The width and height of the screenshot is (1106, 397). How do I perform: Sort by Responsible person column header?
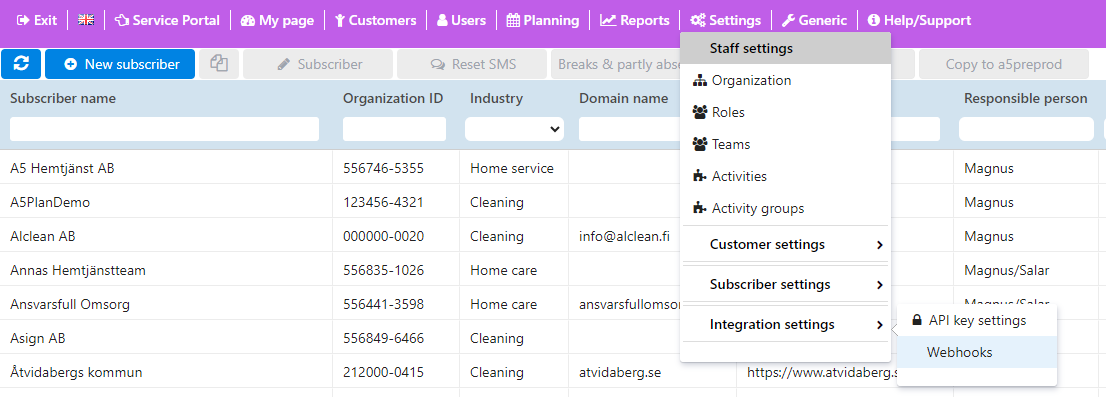click(1026, 99)
